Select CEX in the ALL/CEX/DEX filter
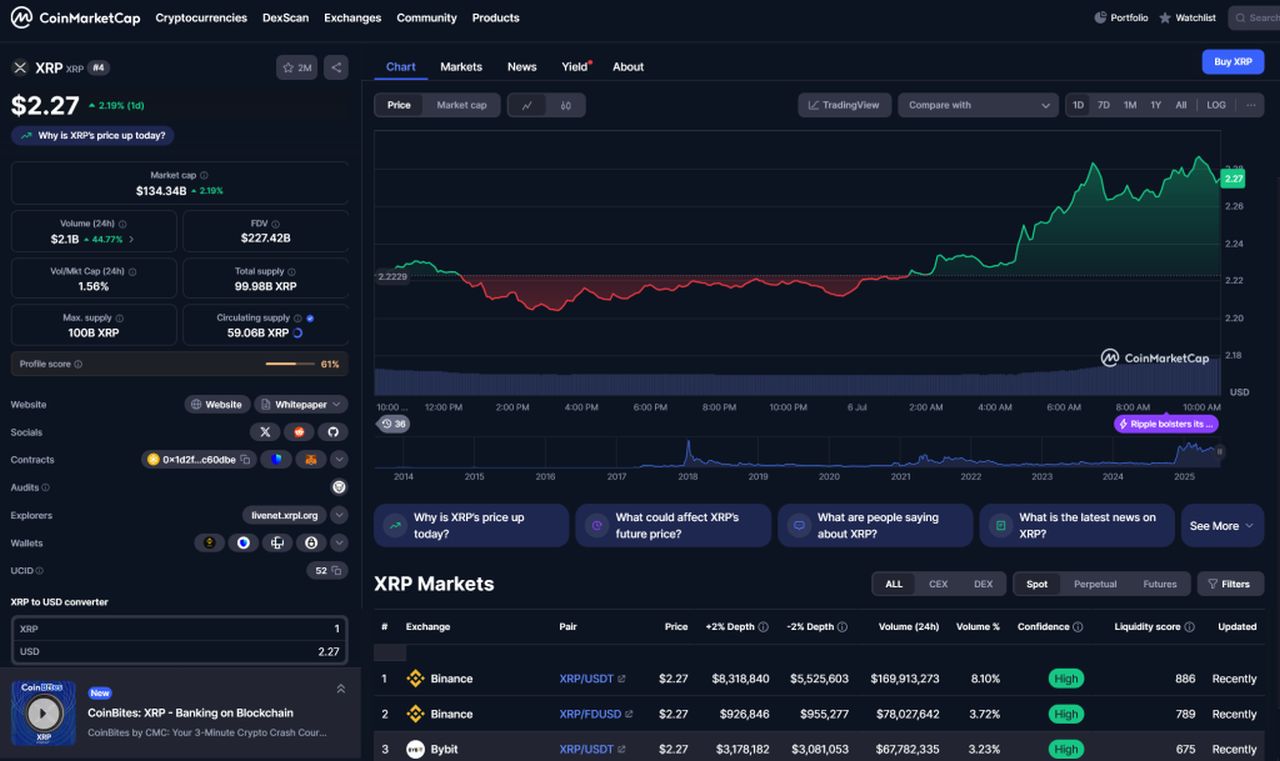 938,583
